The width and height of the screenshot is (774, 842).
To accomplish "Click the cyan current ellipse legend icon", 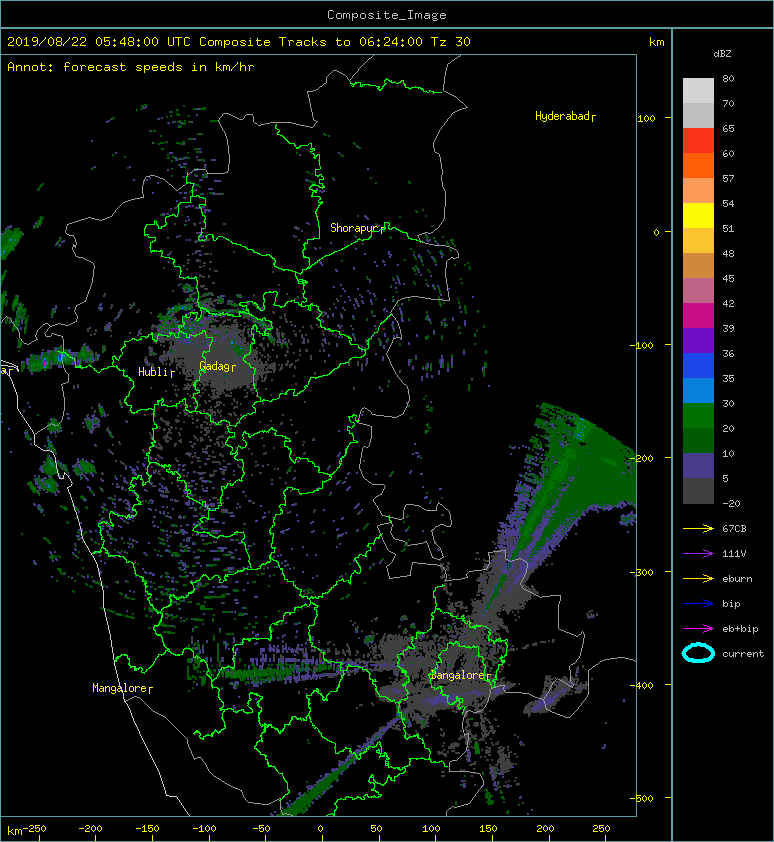I will tap(698, 653).
